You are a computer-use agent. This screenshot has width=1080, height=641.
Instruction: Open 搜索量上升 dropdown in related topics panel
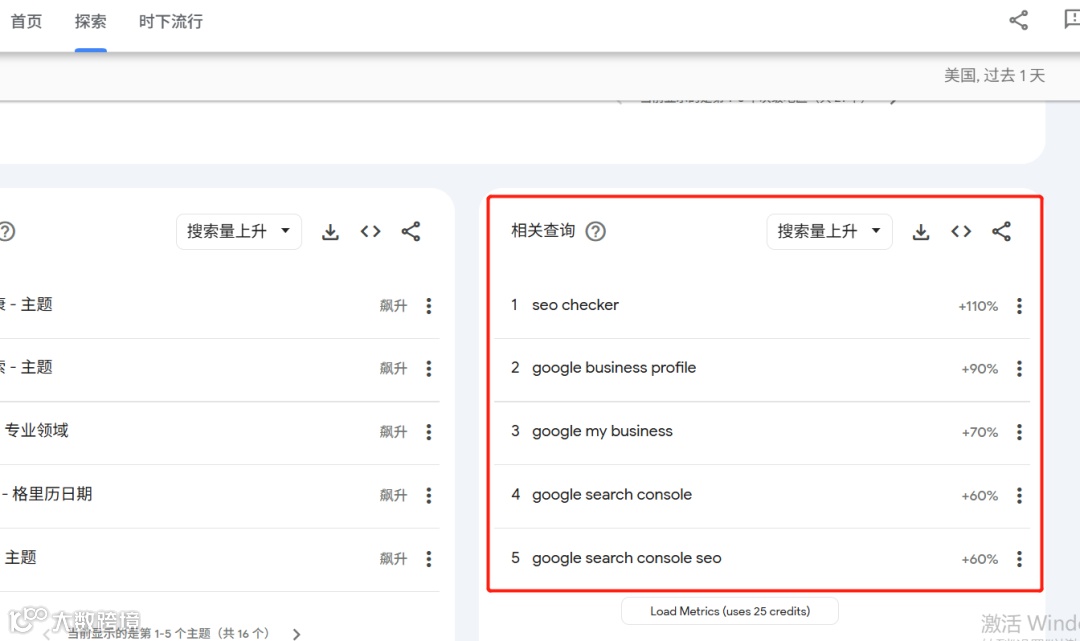pyautogui.click(x=238, y=231)
